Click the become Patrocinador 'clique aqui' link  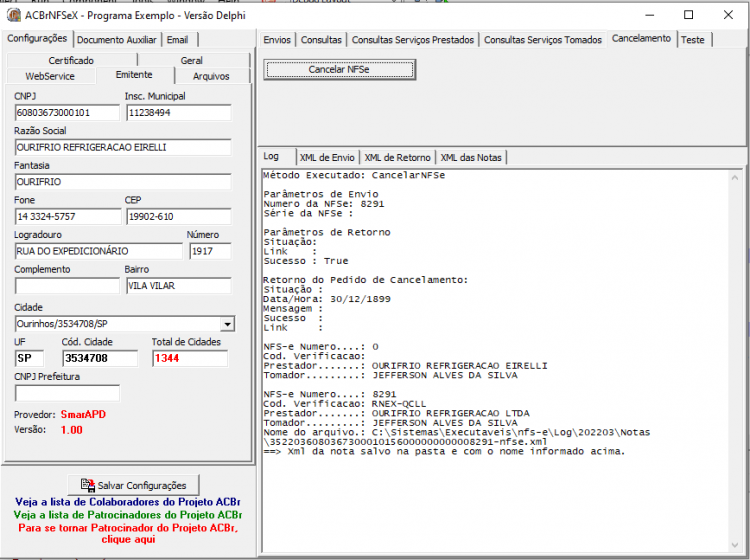(x=128, y=534)
